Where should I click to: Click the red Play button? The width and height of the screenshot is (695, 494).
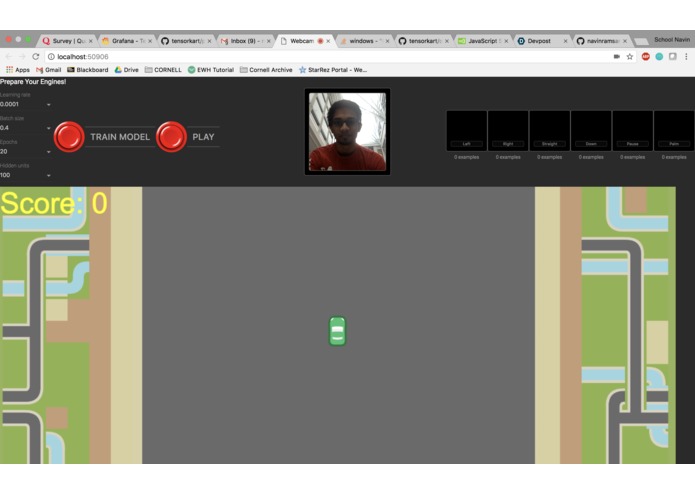[x=171, y=137]
